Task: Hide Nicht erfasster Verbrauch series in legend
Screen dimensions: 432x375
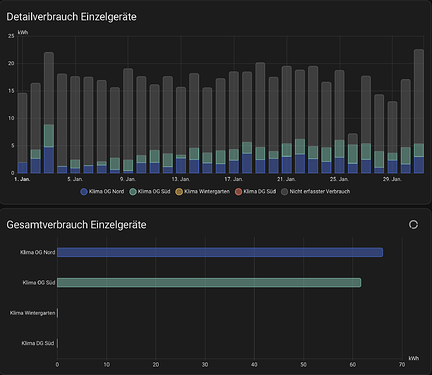Action: pos(315,192)
